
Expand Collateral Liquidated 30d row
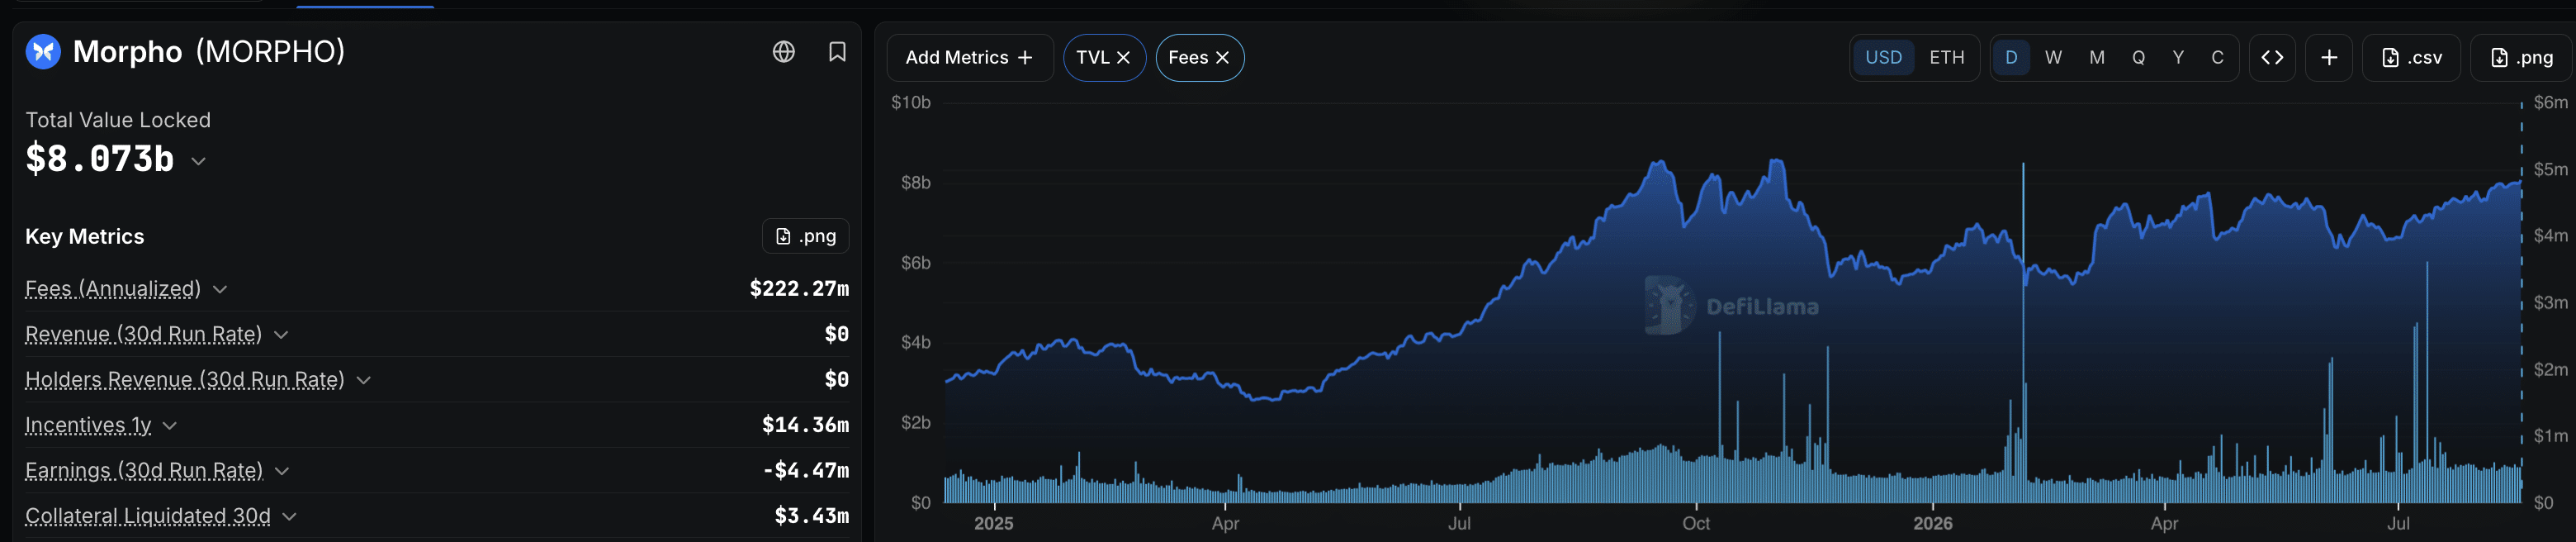(x=289, y=516)
